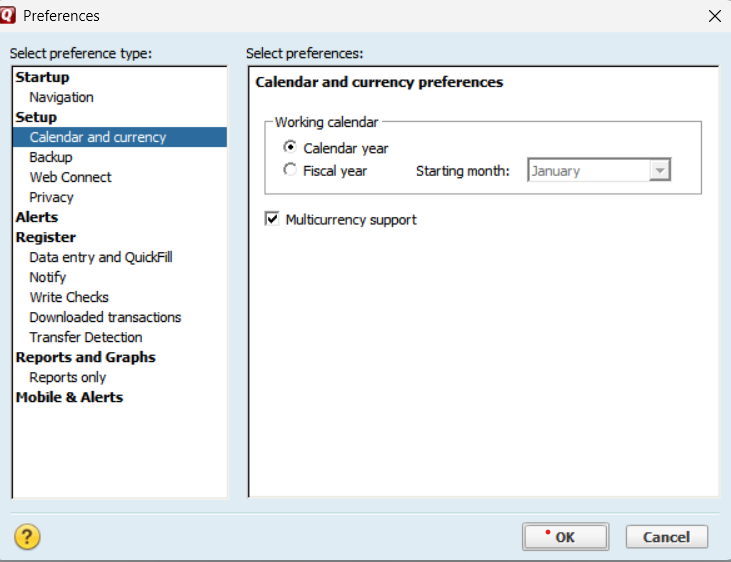
Task: Open Data entry and QuickFill preferences
Action: [x=101, y=257]
